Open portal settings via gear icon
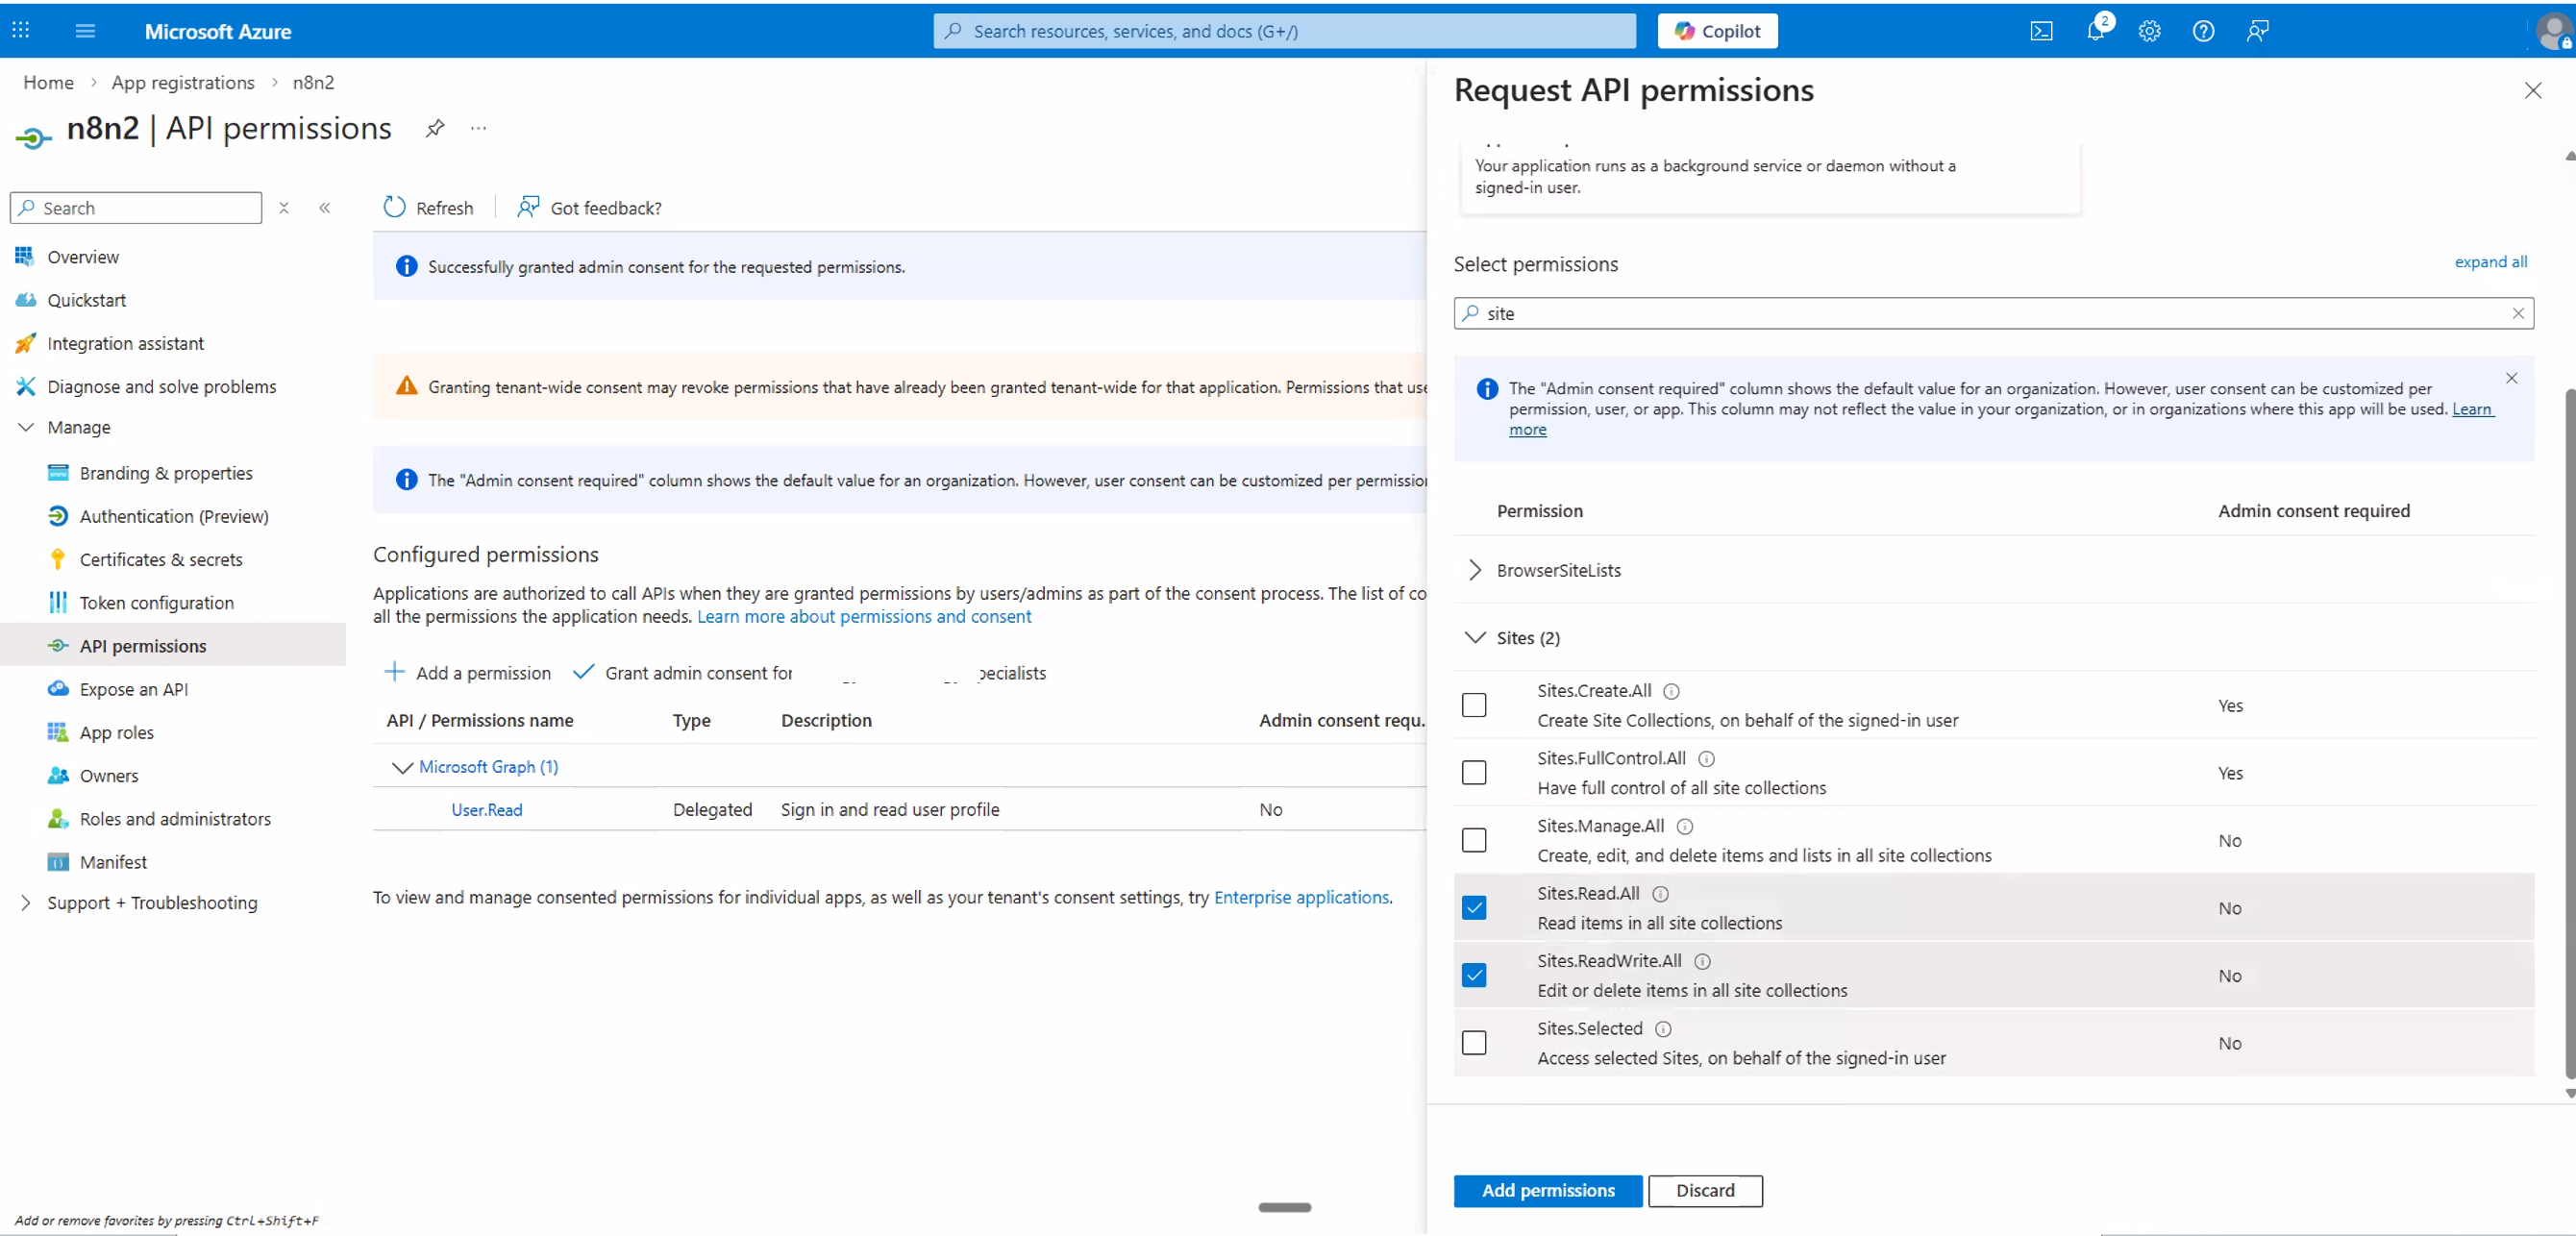This screenshot has width=2576, height=1236. tap(2149, 31)
